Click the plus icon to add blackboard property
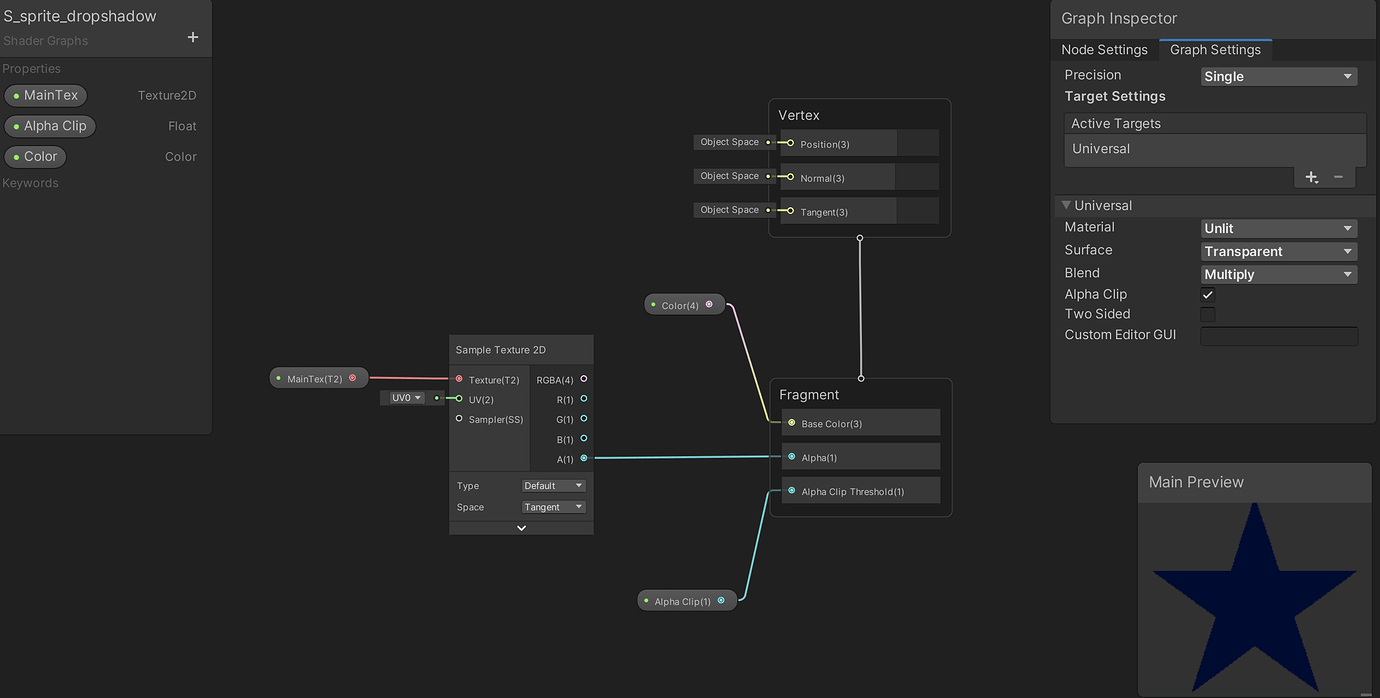The height and width of the screenshot is (698, 1380). [193, 38]
